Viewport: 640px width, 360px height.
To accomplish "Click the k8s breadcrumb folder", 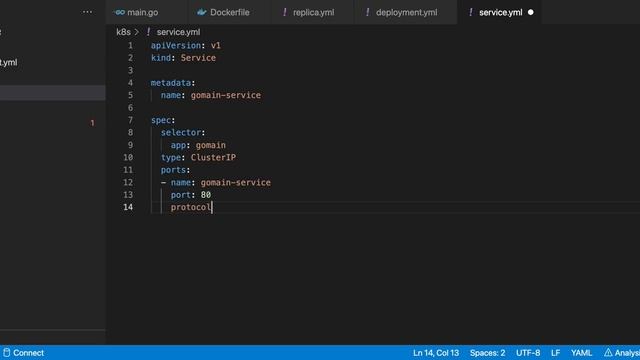I will pyautogui.click(x=123, y=32).
